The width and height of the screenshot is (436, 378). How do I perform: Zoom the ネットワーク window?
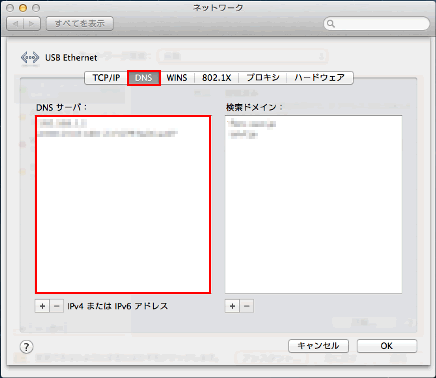pos(36,8)
